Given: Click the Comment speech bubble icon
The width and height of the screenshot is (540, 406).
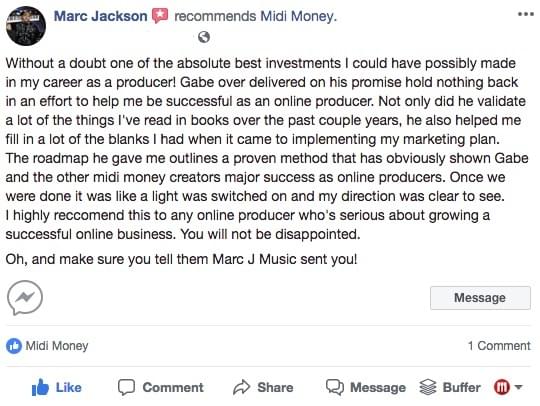Looking at the screenshot, I should pos(126,387).
